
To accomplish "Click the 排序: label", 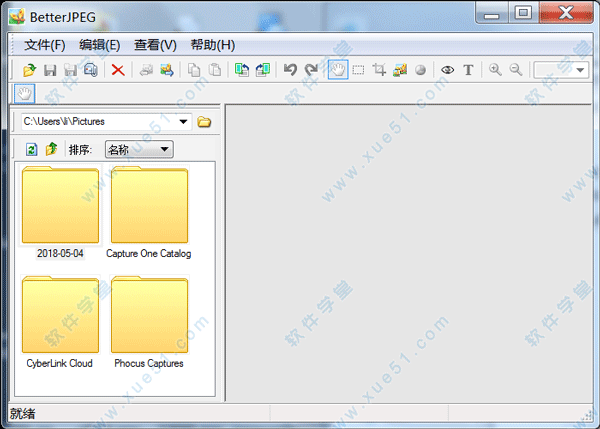I will [x=80, y=150].
